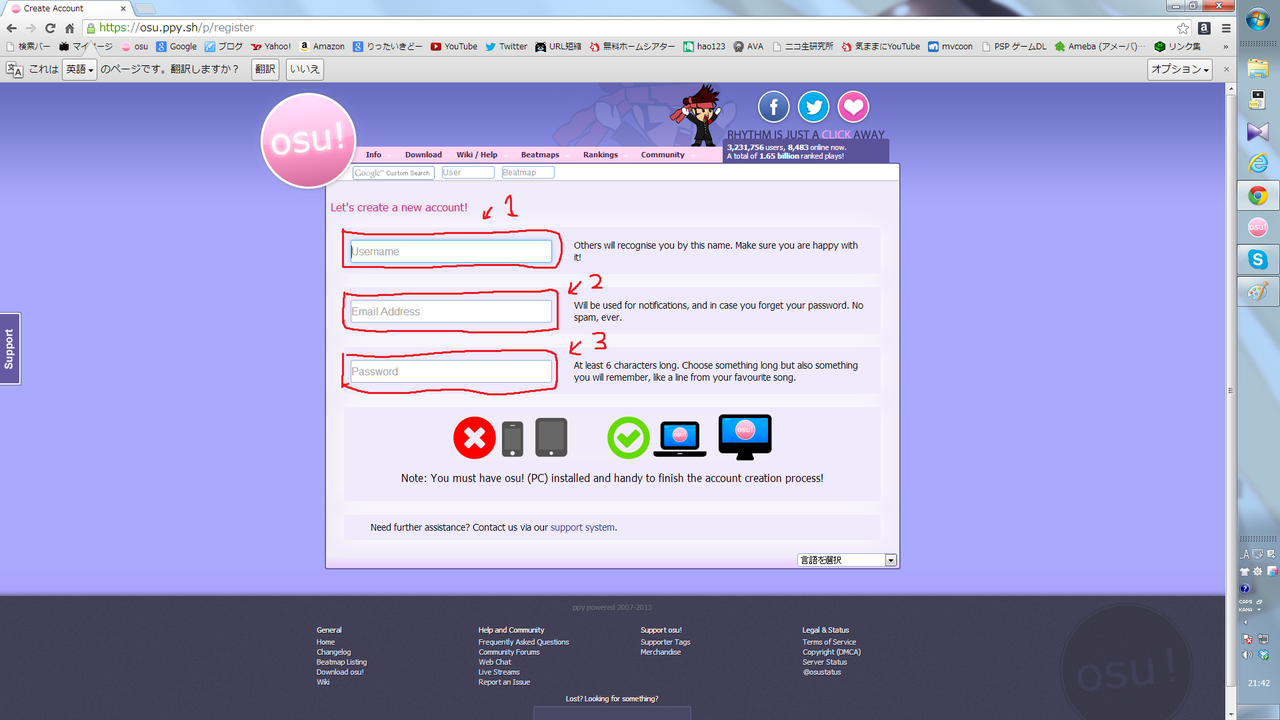Open the Yahoo! bookmark
1280x720 pixels.
tap(271, 46)
